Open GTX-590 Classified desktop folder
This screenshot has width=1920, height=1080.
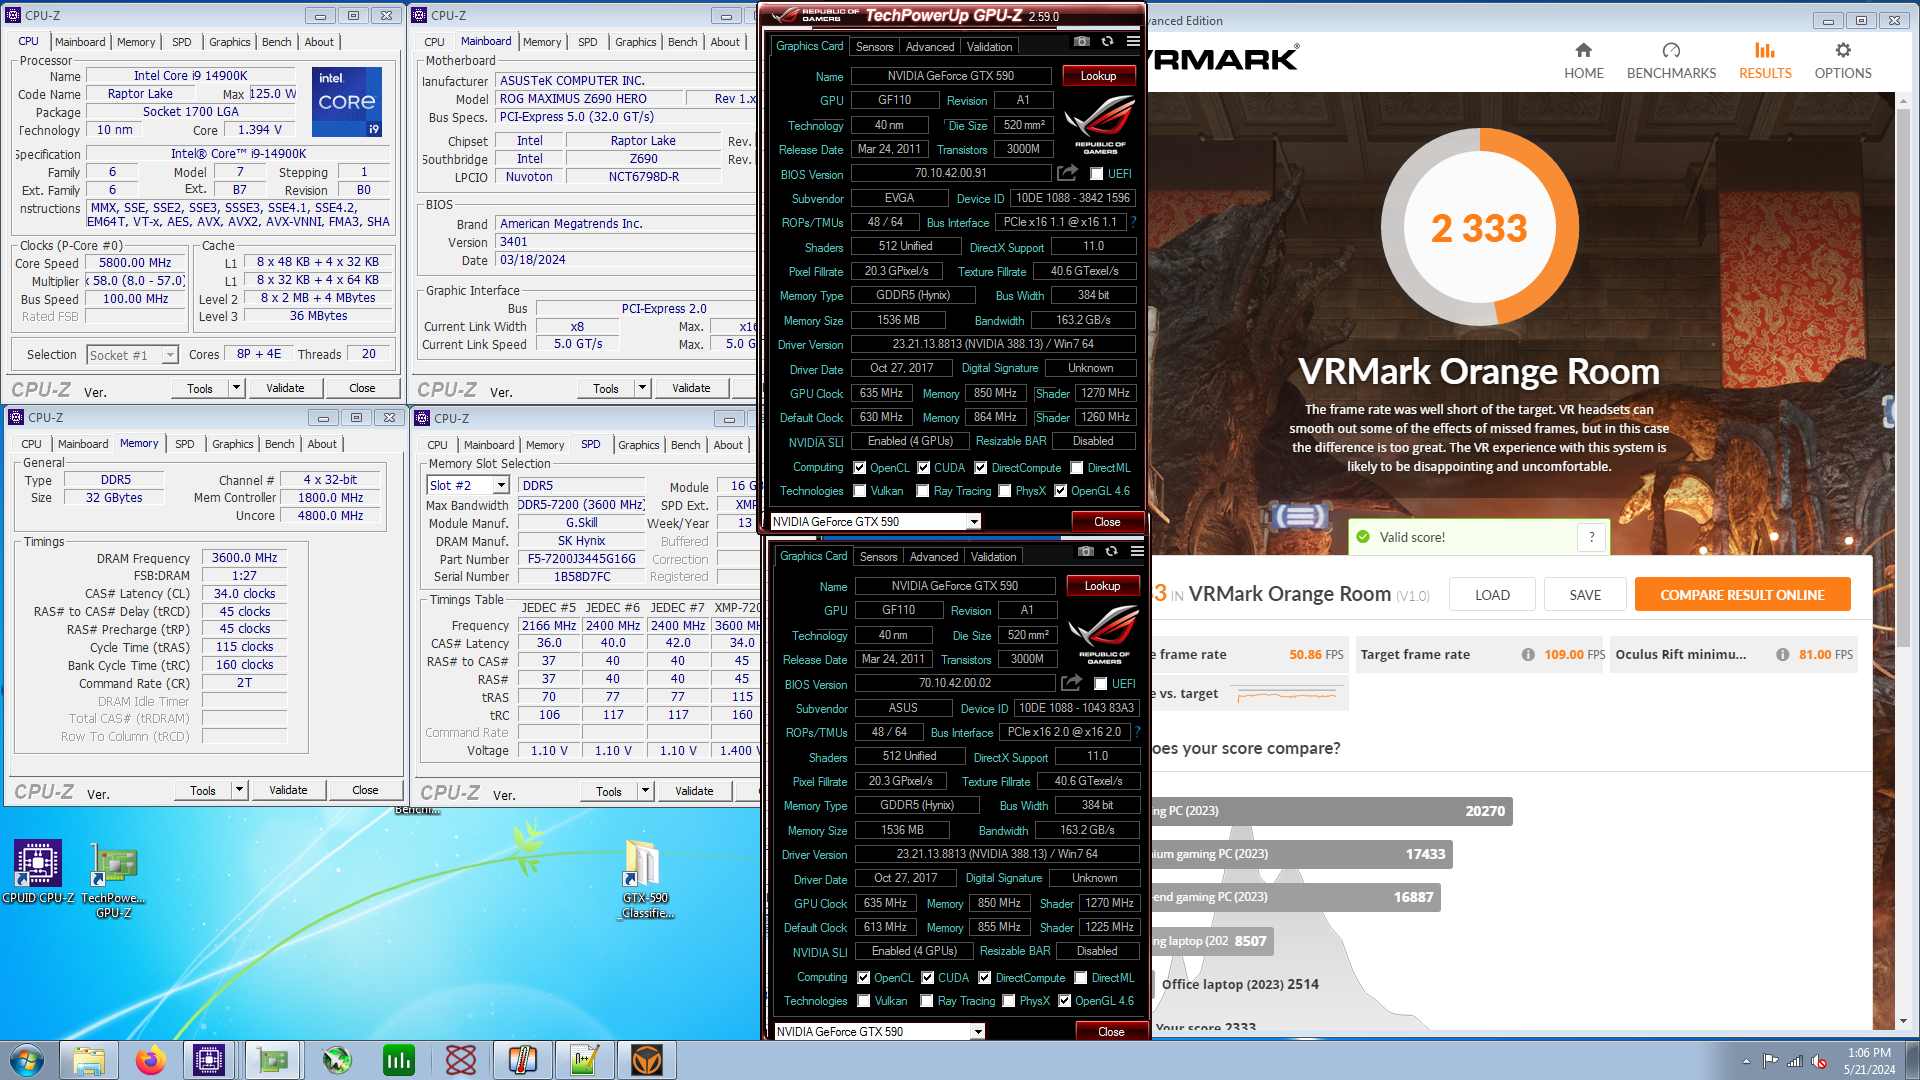[x=645, y=880]
